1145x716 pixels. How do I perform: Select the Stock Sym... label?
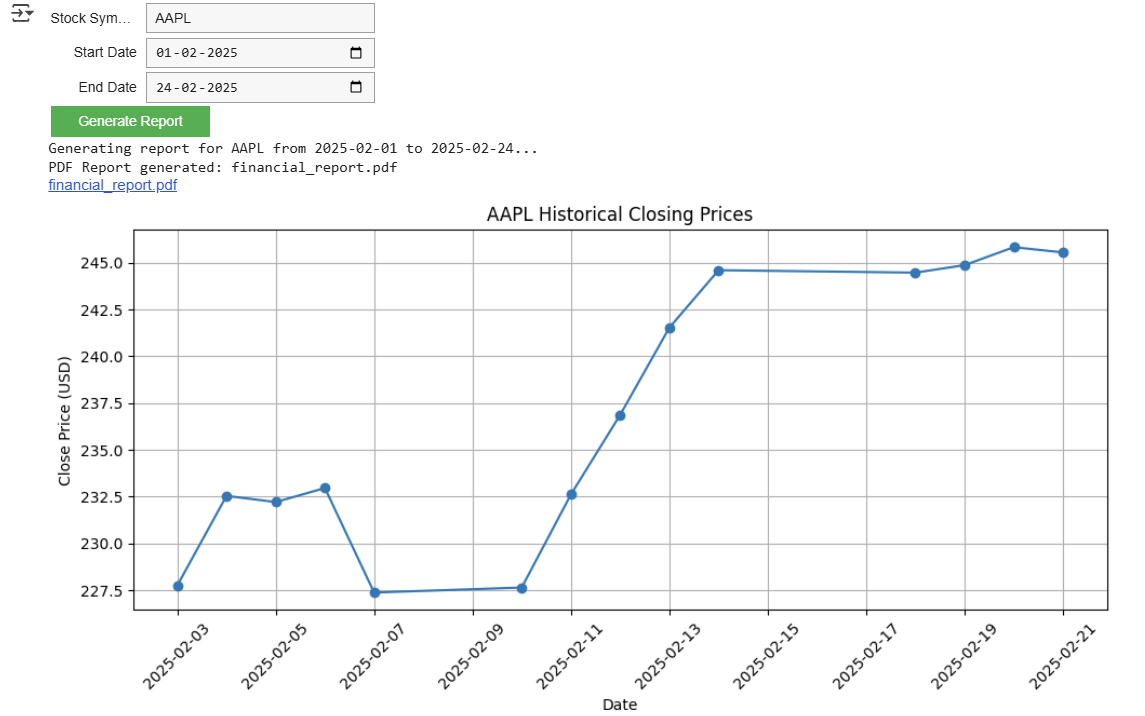[90, 18]
